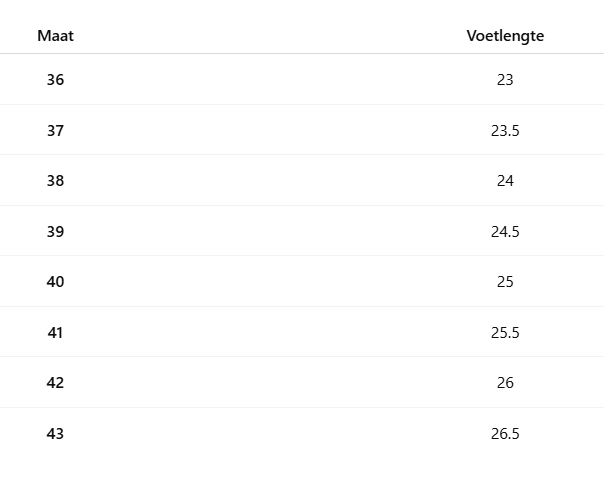This screenshot has height=480, width=604.
Task: Select size 41 in Maat column
Action: (x=55, y=332)
